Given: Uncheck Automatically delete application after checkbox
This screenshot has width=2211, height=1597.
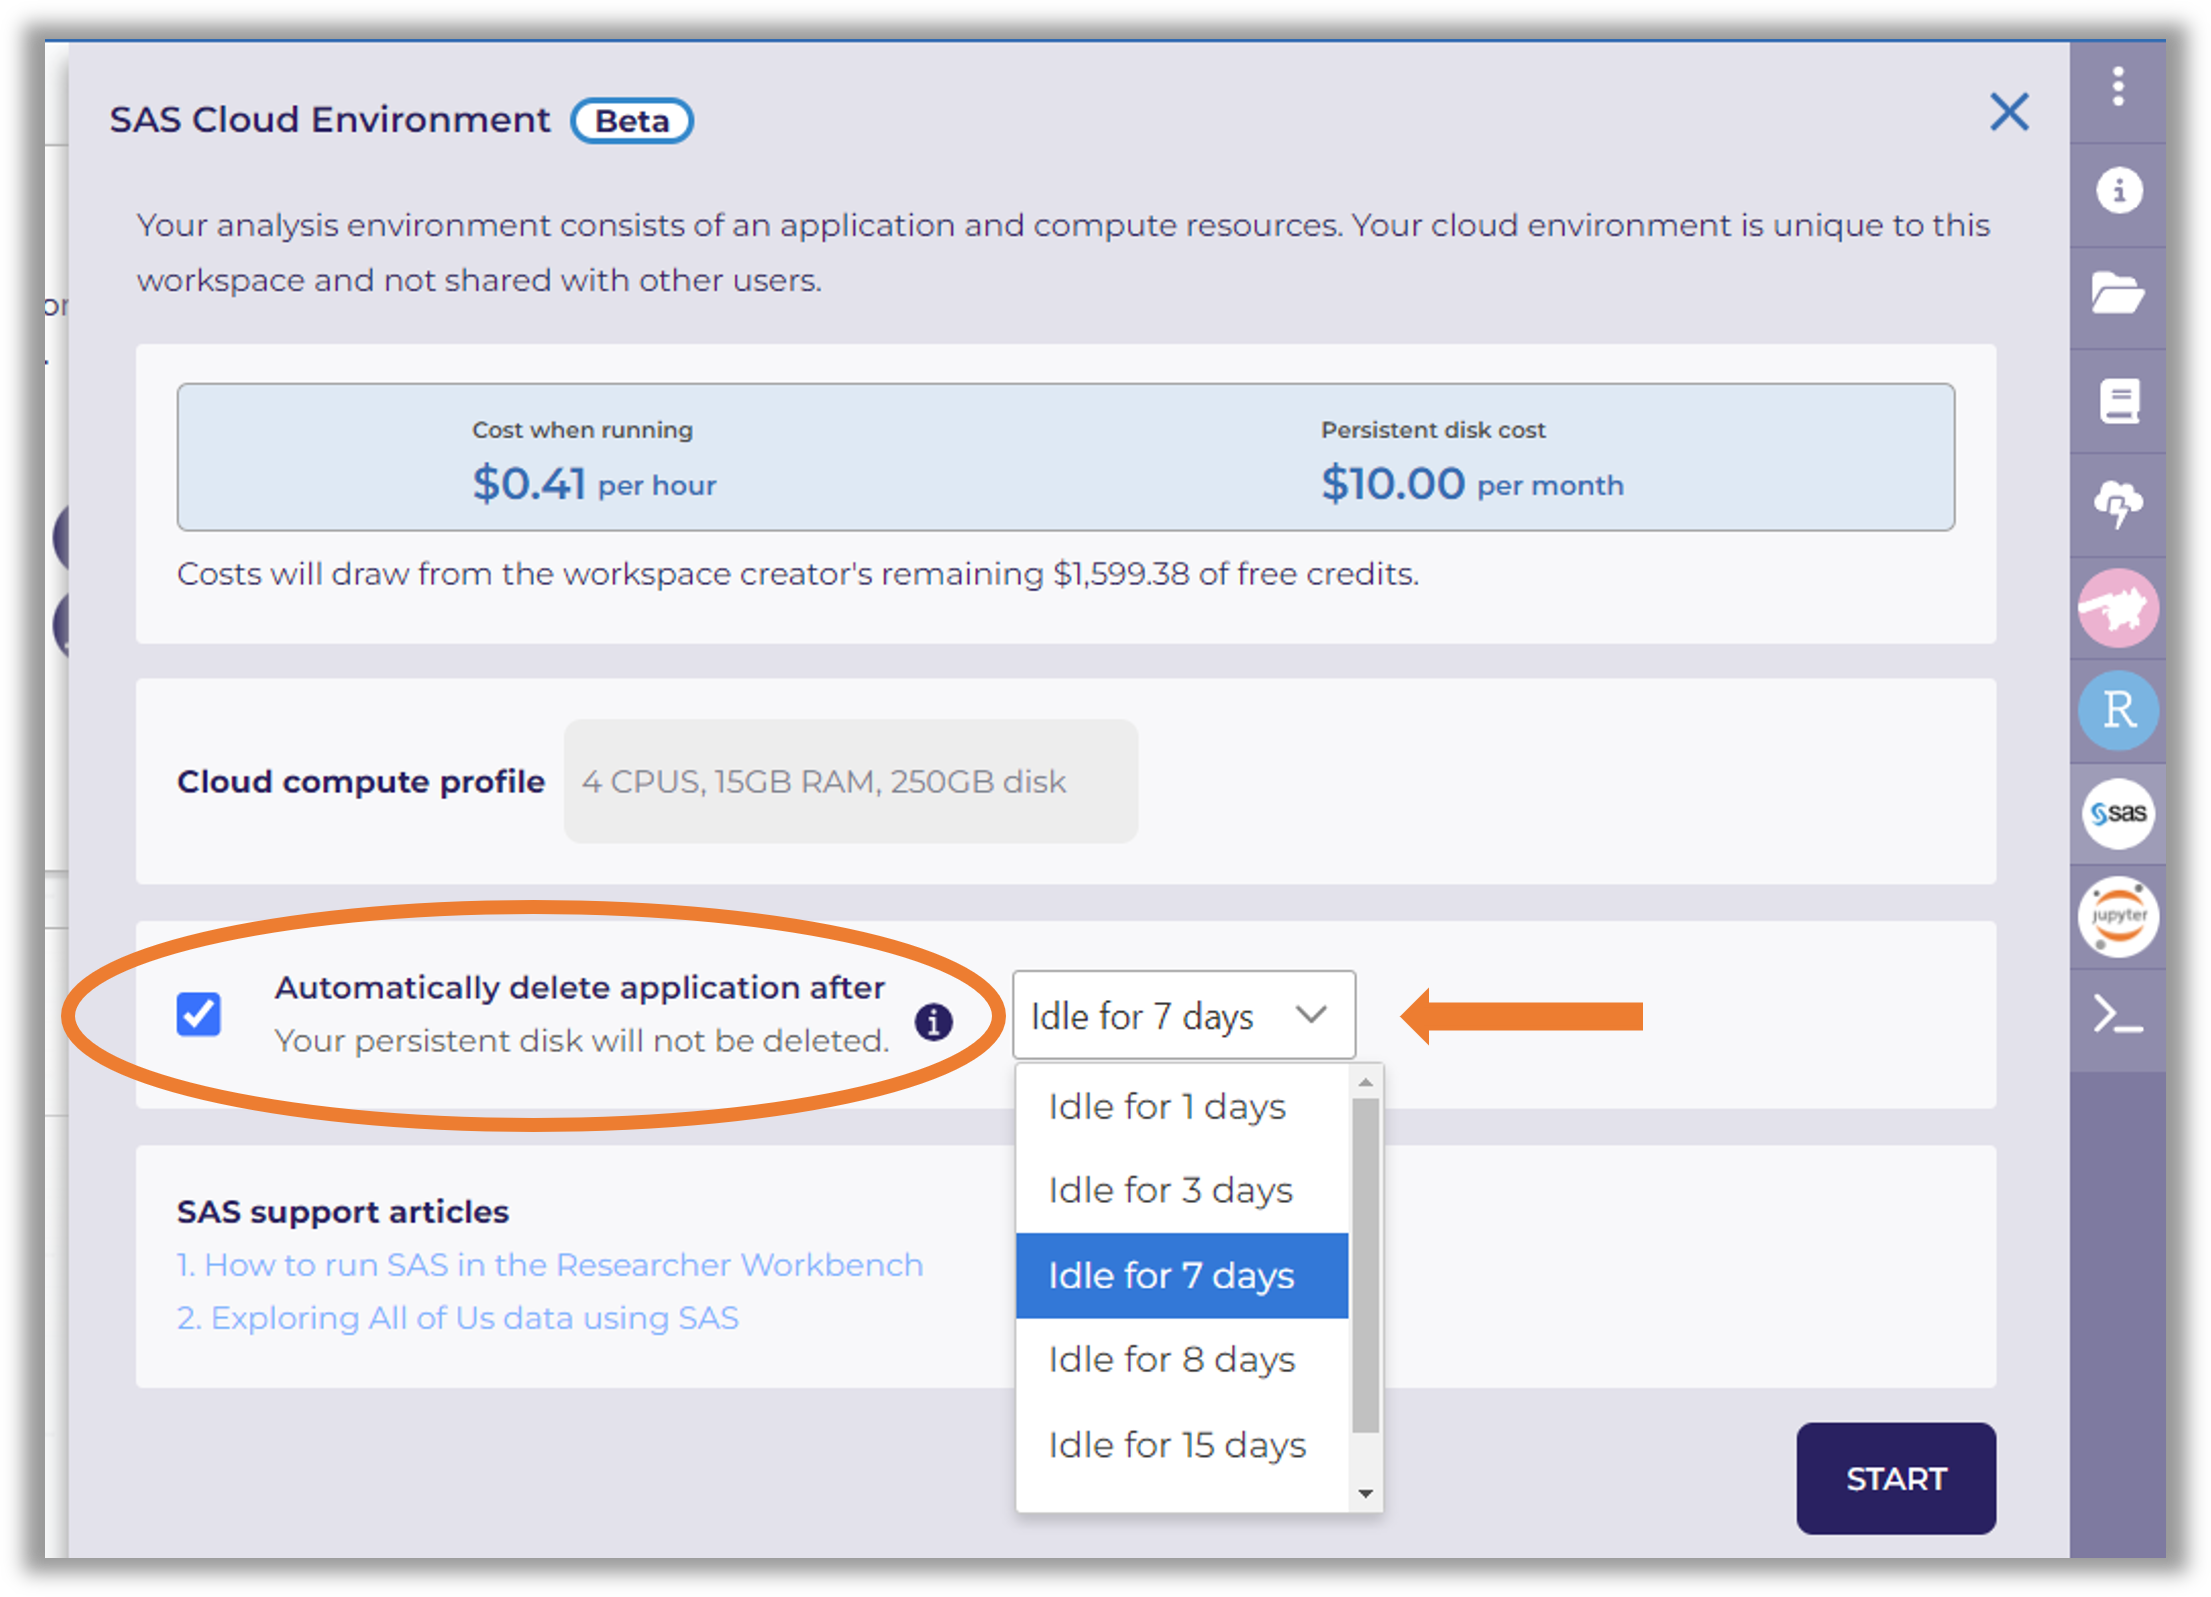Looking at the screenshot, I should tap(199, 1014).
